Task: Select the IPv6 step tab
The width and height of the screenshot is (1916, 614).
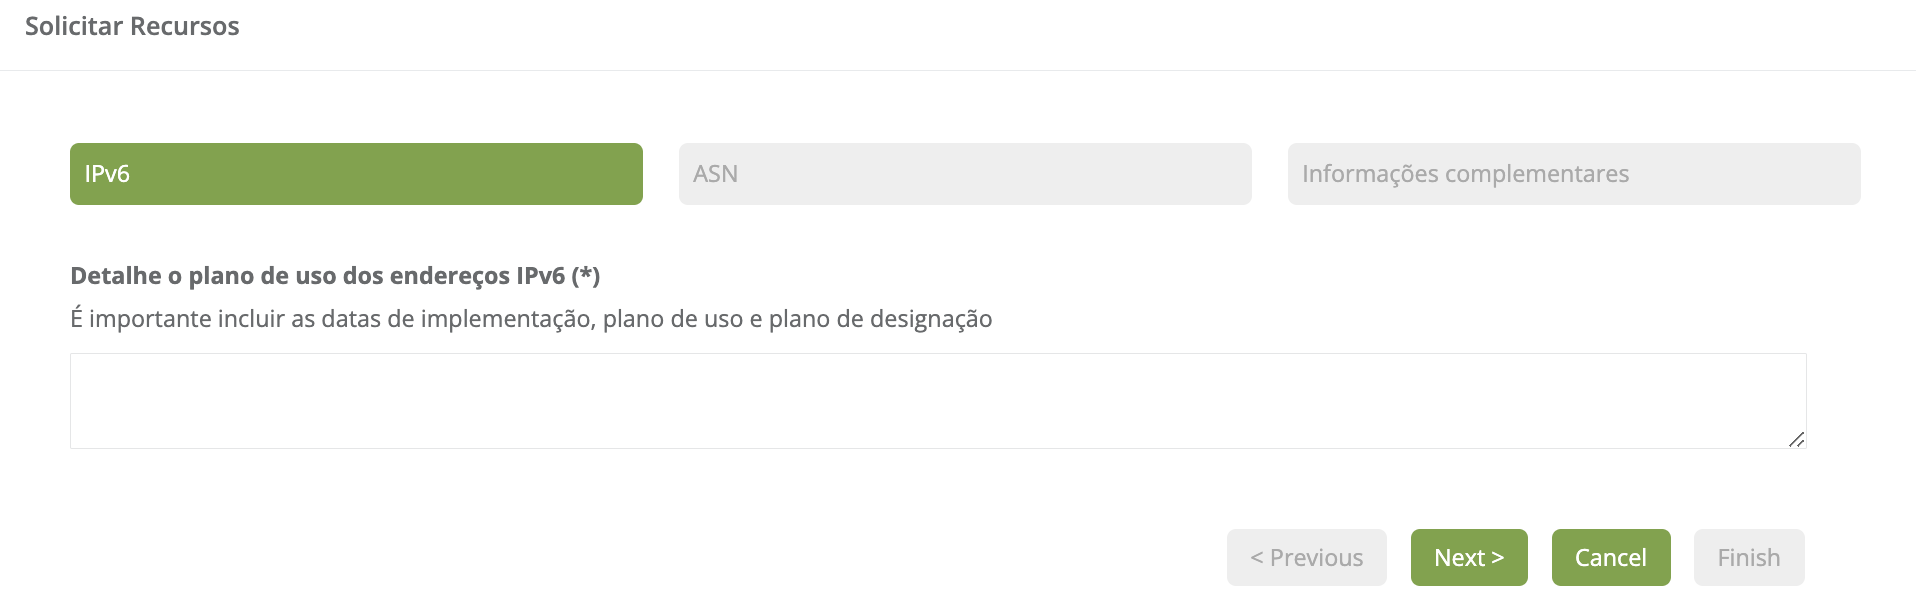Action: 356,174
